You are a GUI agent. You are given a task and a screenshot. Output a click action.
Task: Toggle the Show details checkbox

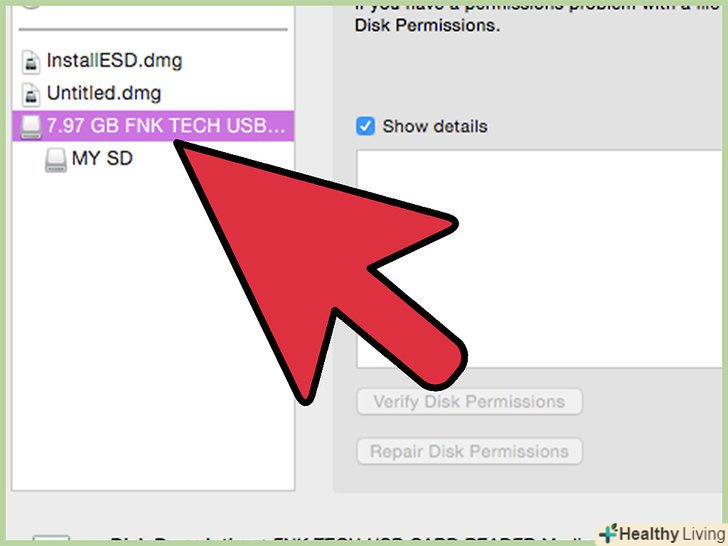tap(365, 126)
